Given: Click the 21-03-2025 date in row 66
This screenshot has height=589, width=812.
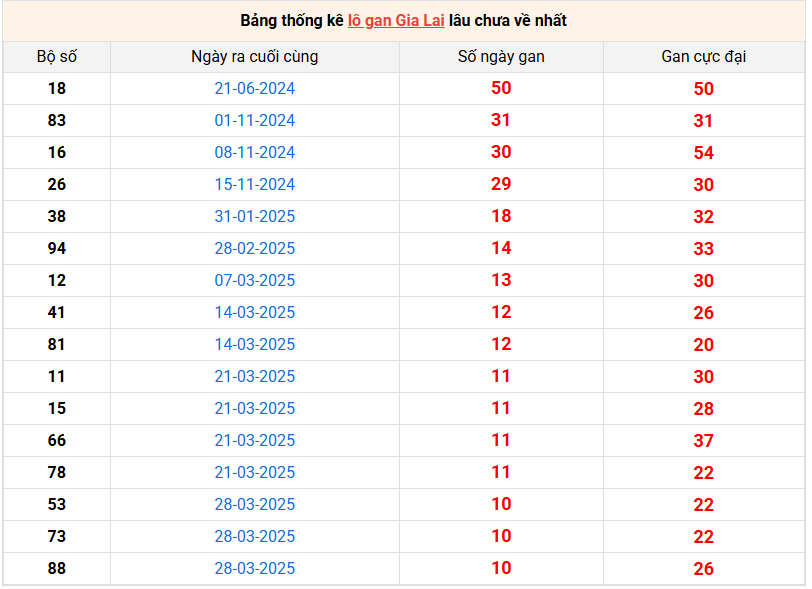Looking at the screenshot, I should (x=255, y=441).
